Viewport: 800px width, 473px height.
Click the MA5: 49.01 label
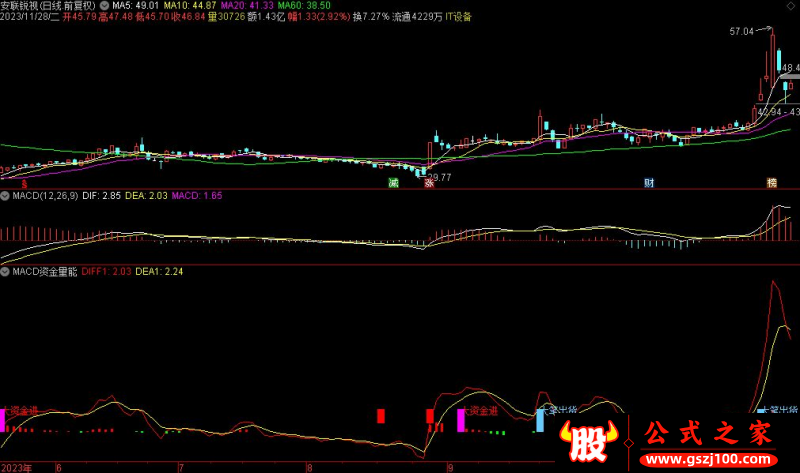tap(135, 6)
